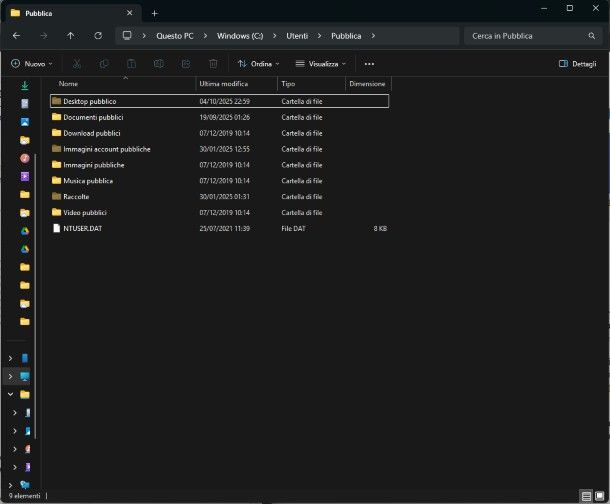Click the Cerca in Pubblica search box
This screenshot has height=504, width=610.
point(530,35)
